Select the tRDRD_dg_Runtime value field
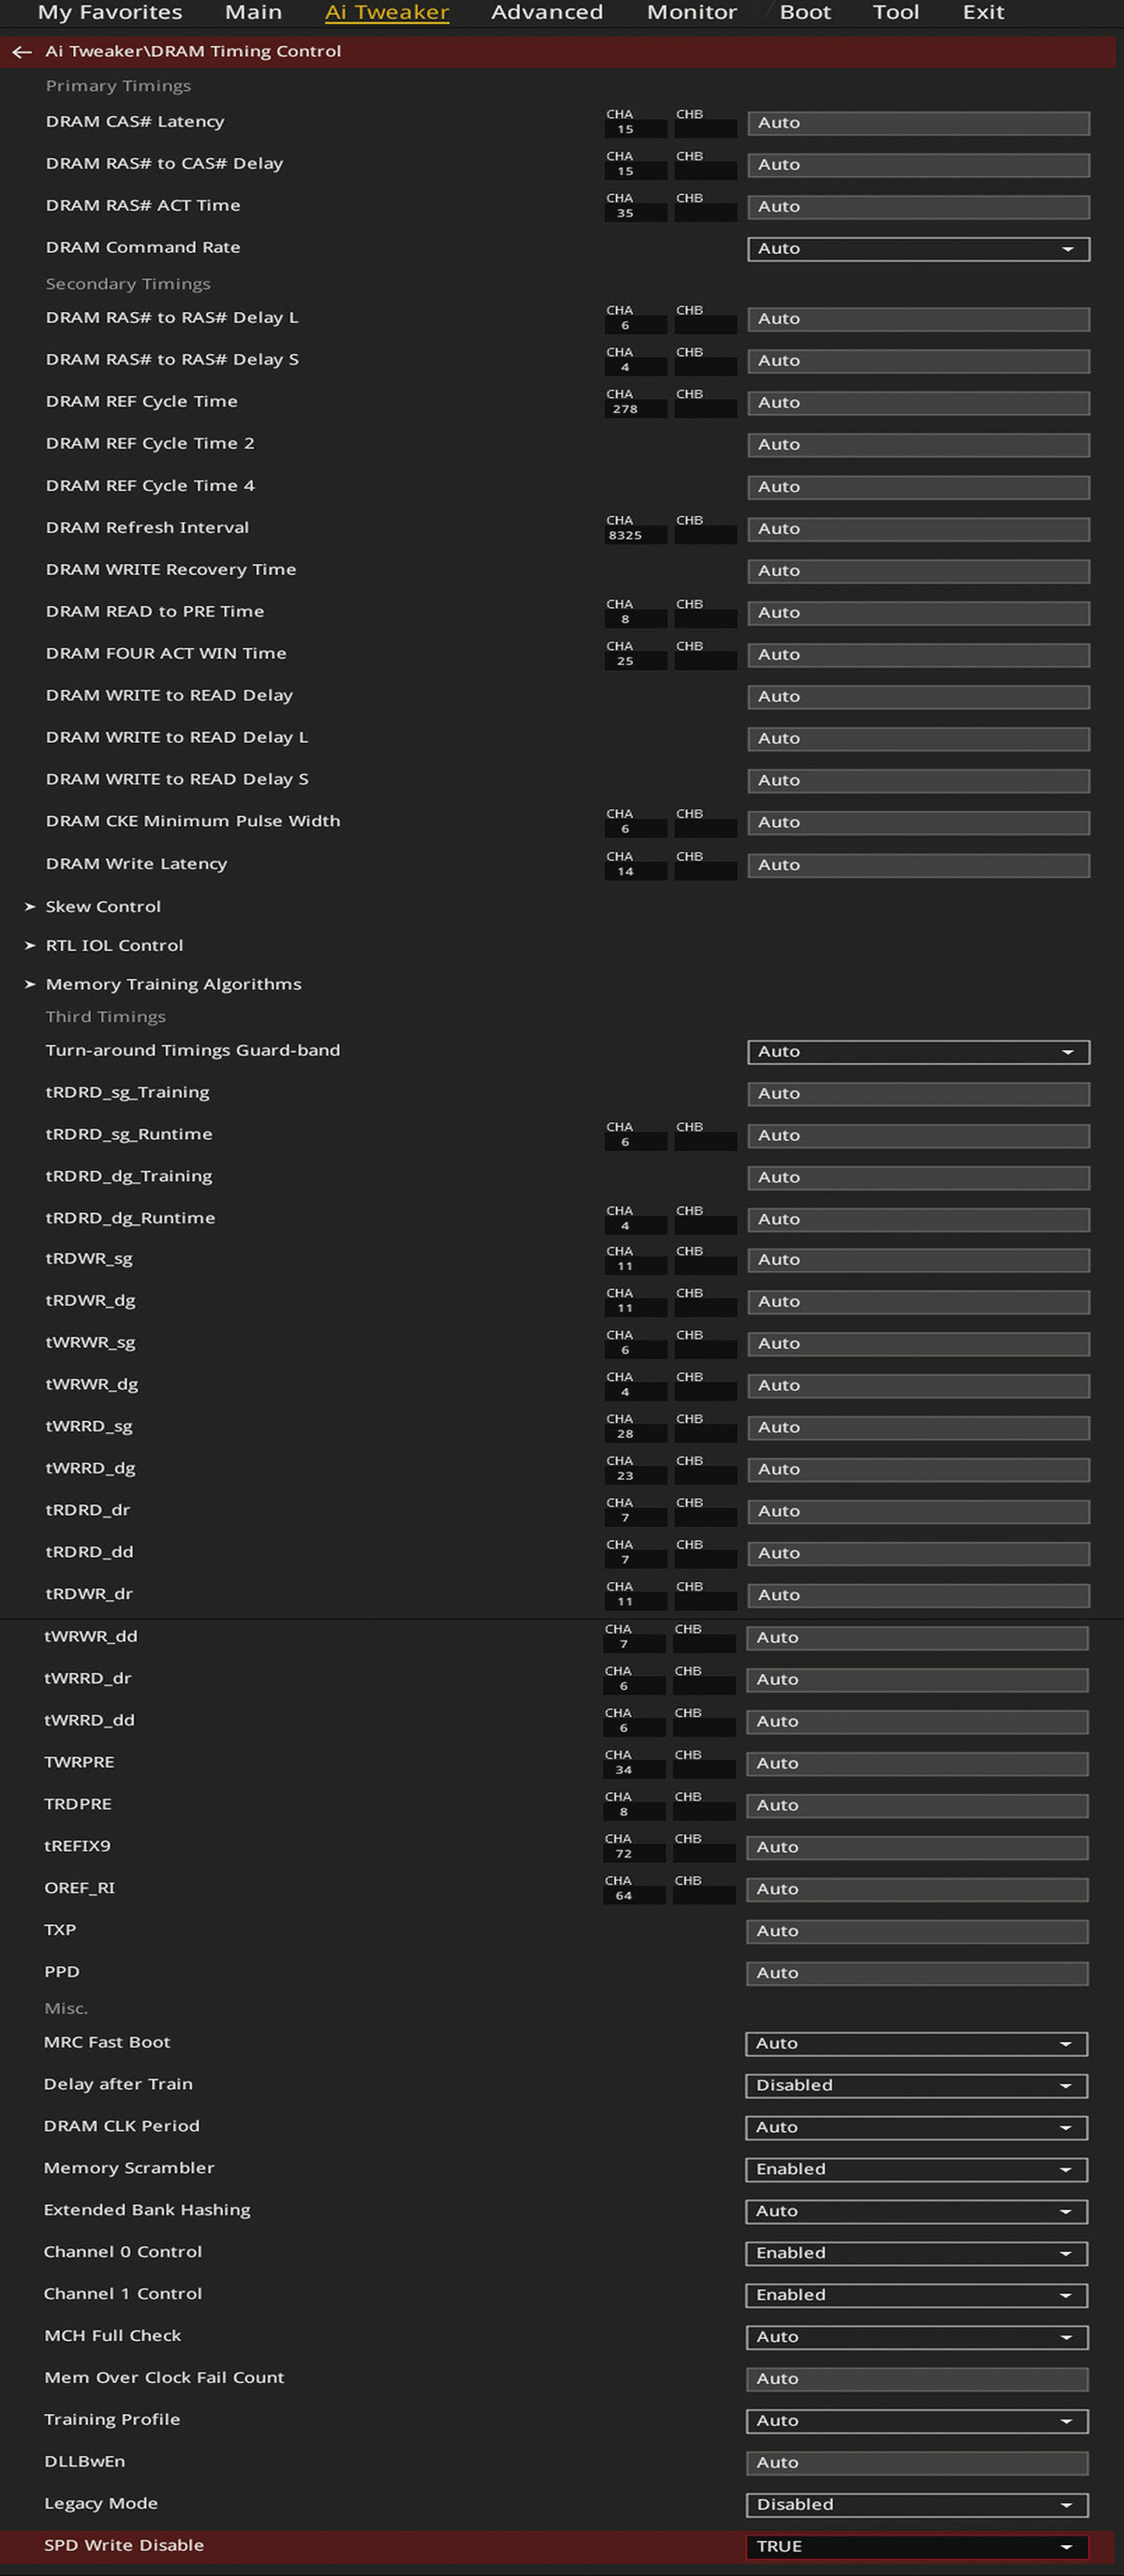 (x=918, y=1220)
